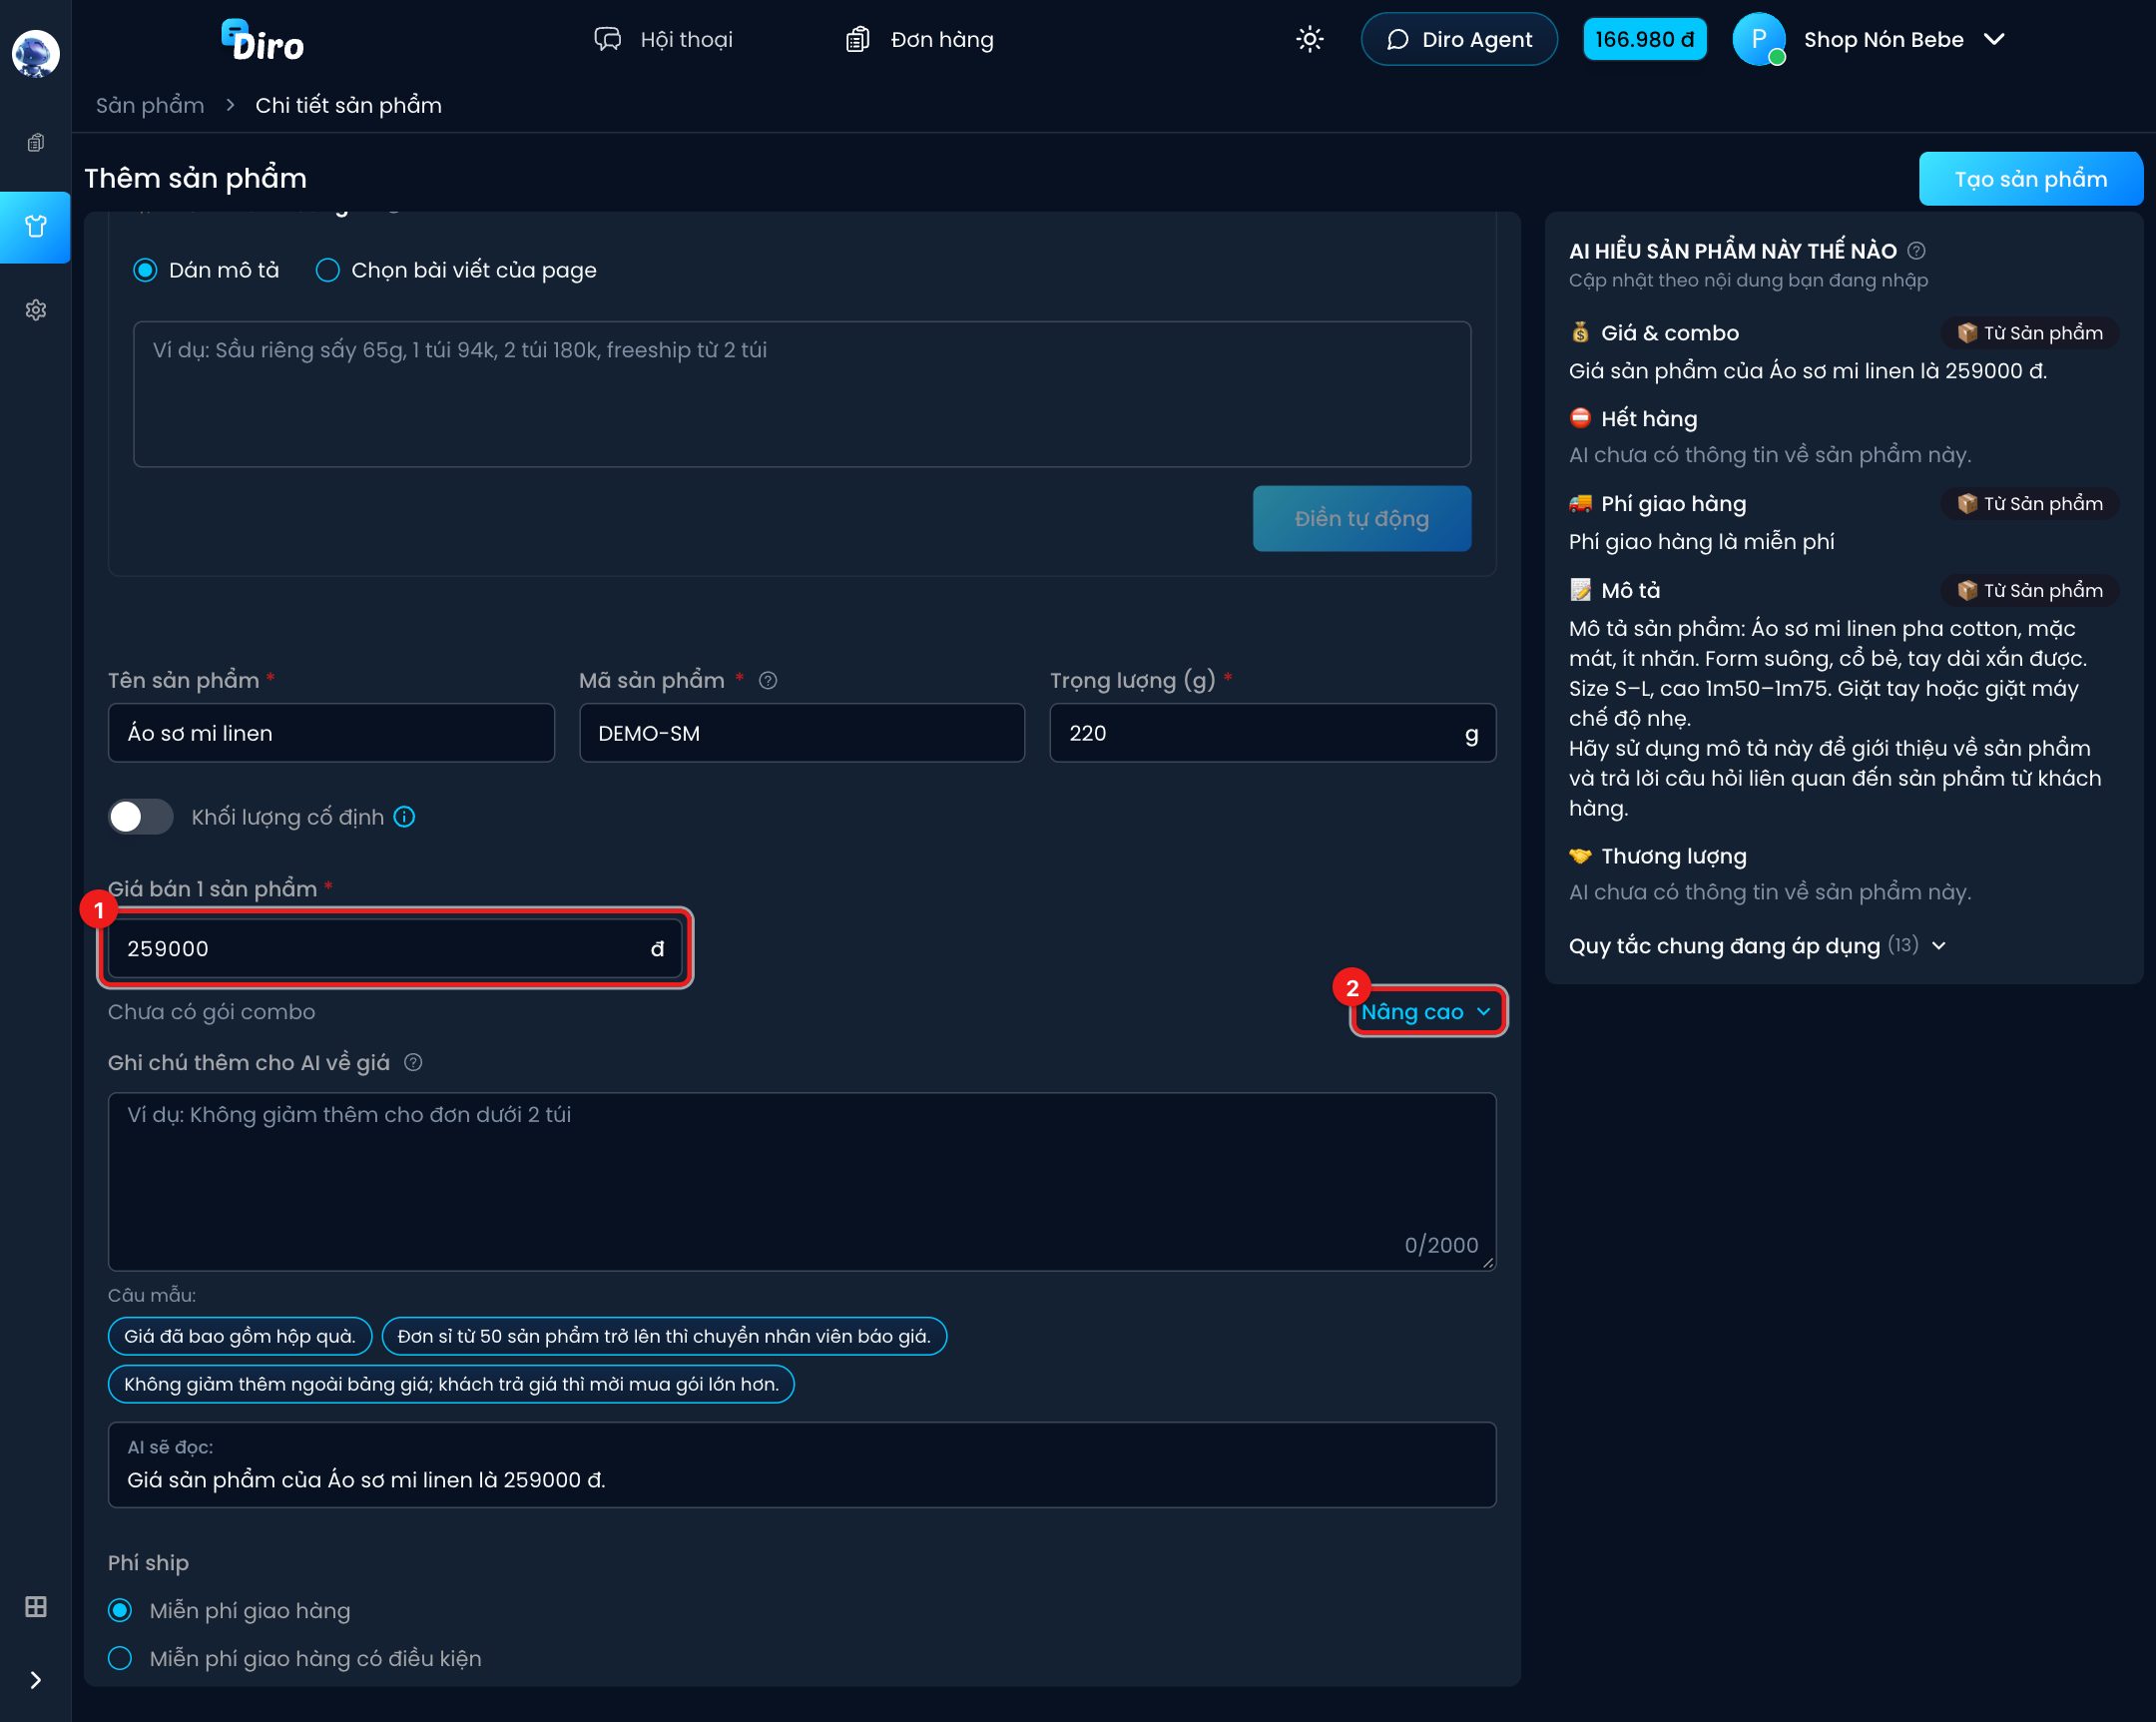Click the Shop Nón Bebe avatar
The image size is (2156, 1722).
[x=1759, y=39]
